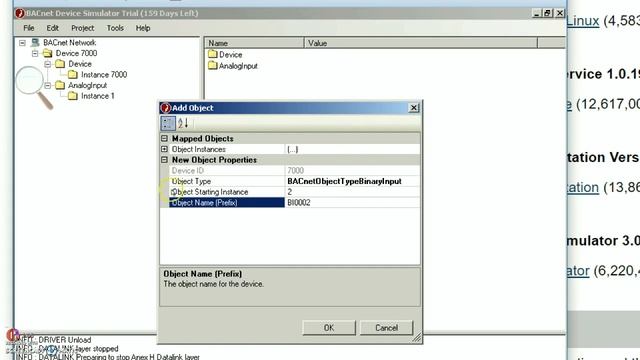
Task: Open the File menu
Action: 29,28
